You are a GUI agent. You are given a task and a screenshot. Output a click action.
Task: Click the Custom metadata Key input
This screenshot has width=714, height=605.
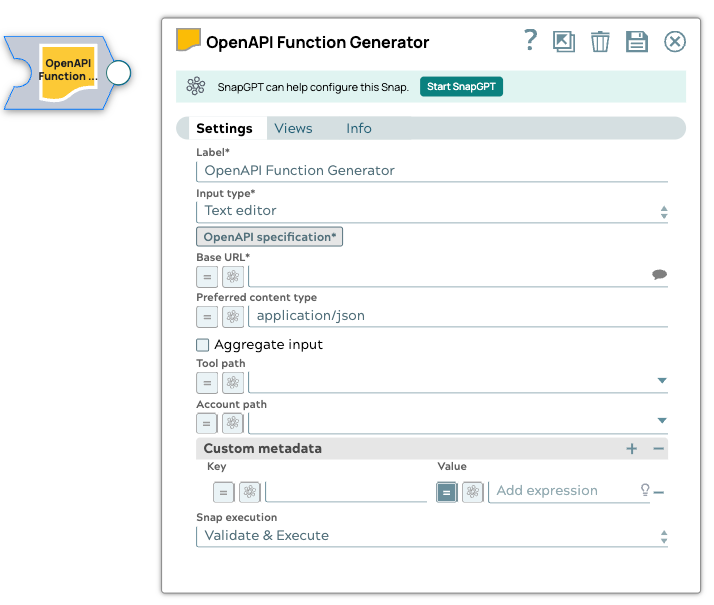tap(346, 492)
